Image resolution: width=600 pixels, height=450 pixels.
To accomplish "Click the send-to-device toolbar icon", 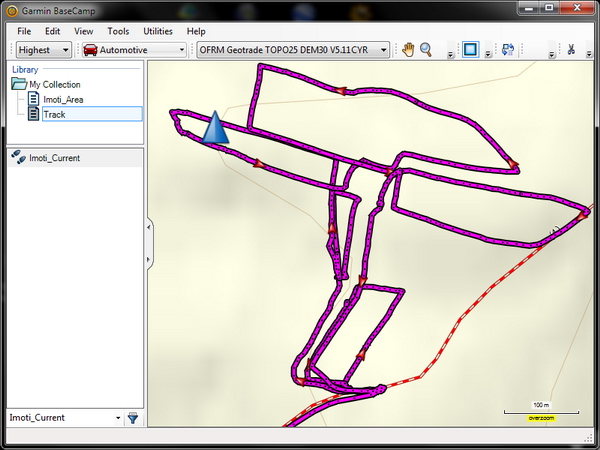I will pyautogui.click(x=508, y=50).
